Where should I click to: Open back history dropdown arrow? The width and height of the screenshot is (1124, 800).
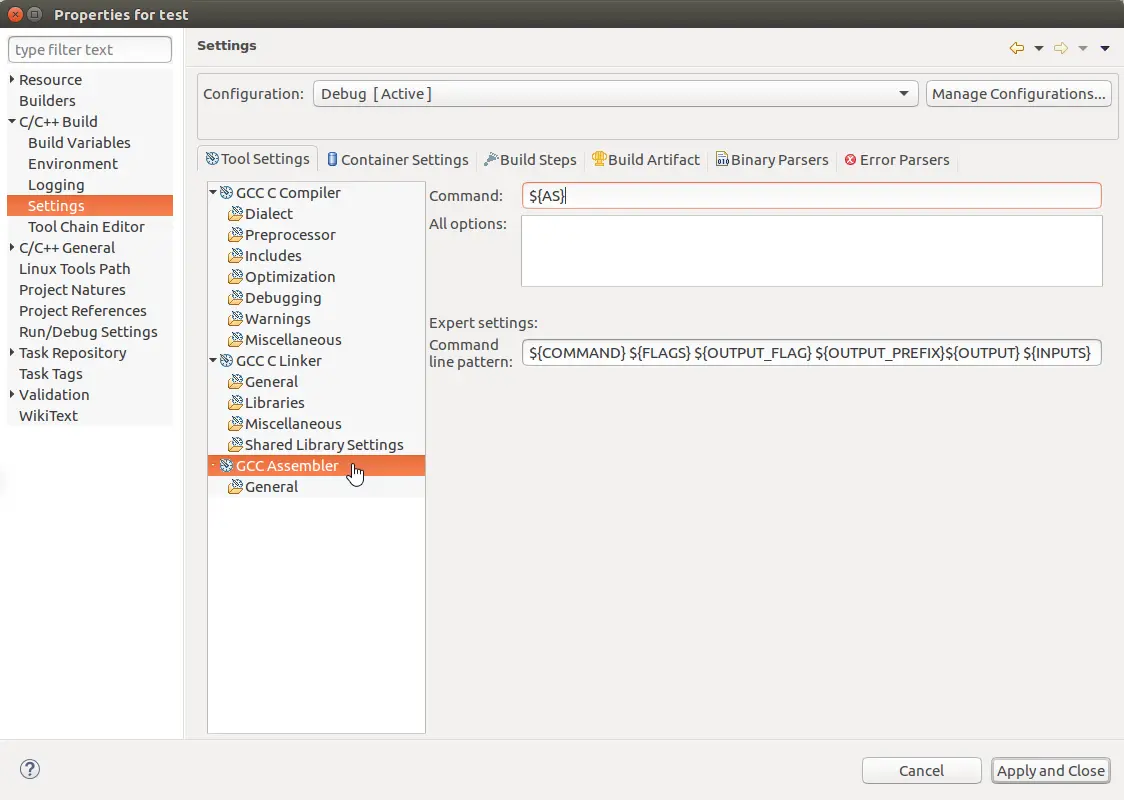pos(1038,48)
